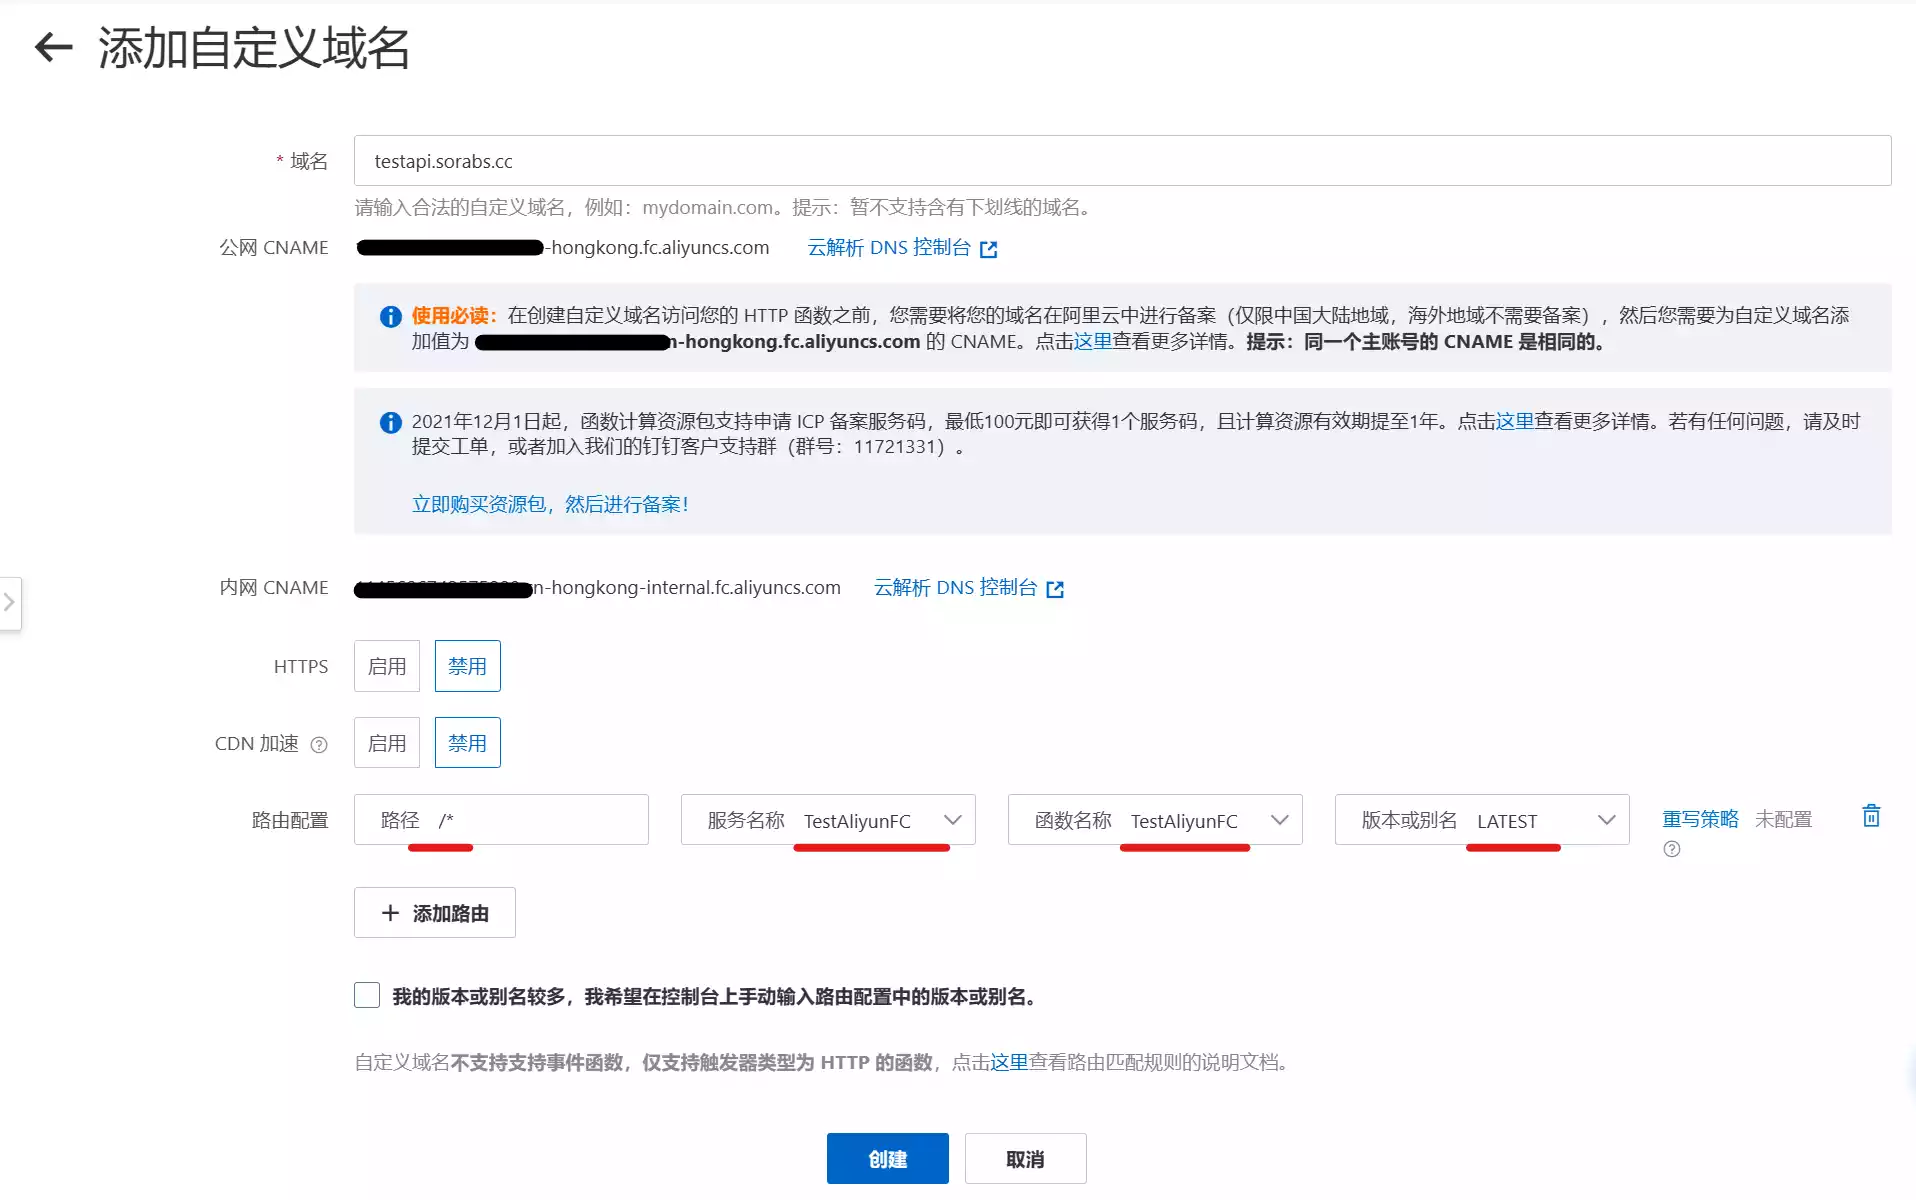Screen dimensions: 1916x1200
Task: Click the blue info icon in 使用必读 notice
Action: pyautogui.click(x=391, y=317)
